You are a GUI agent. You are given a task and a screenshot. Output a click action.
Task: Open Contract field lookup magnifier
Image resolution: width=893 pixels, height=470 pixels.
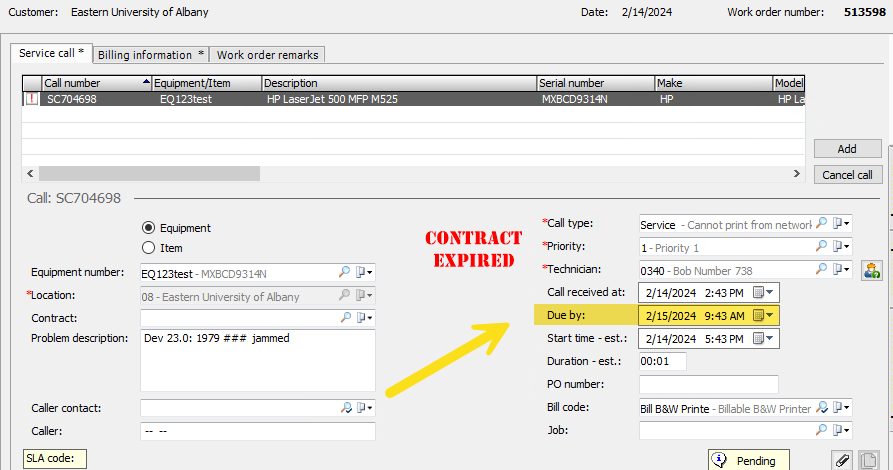coord(346,318)
